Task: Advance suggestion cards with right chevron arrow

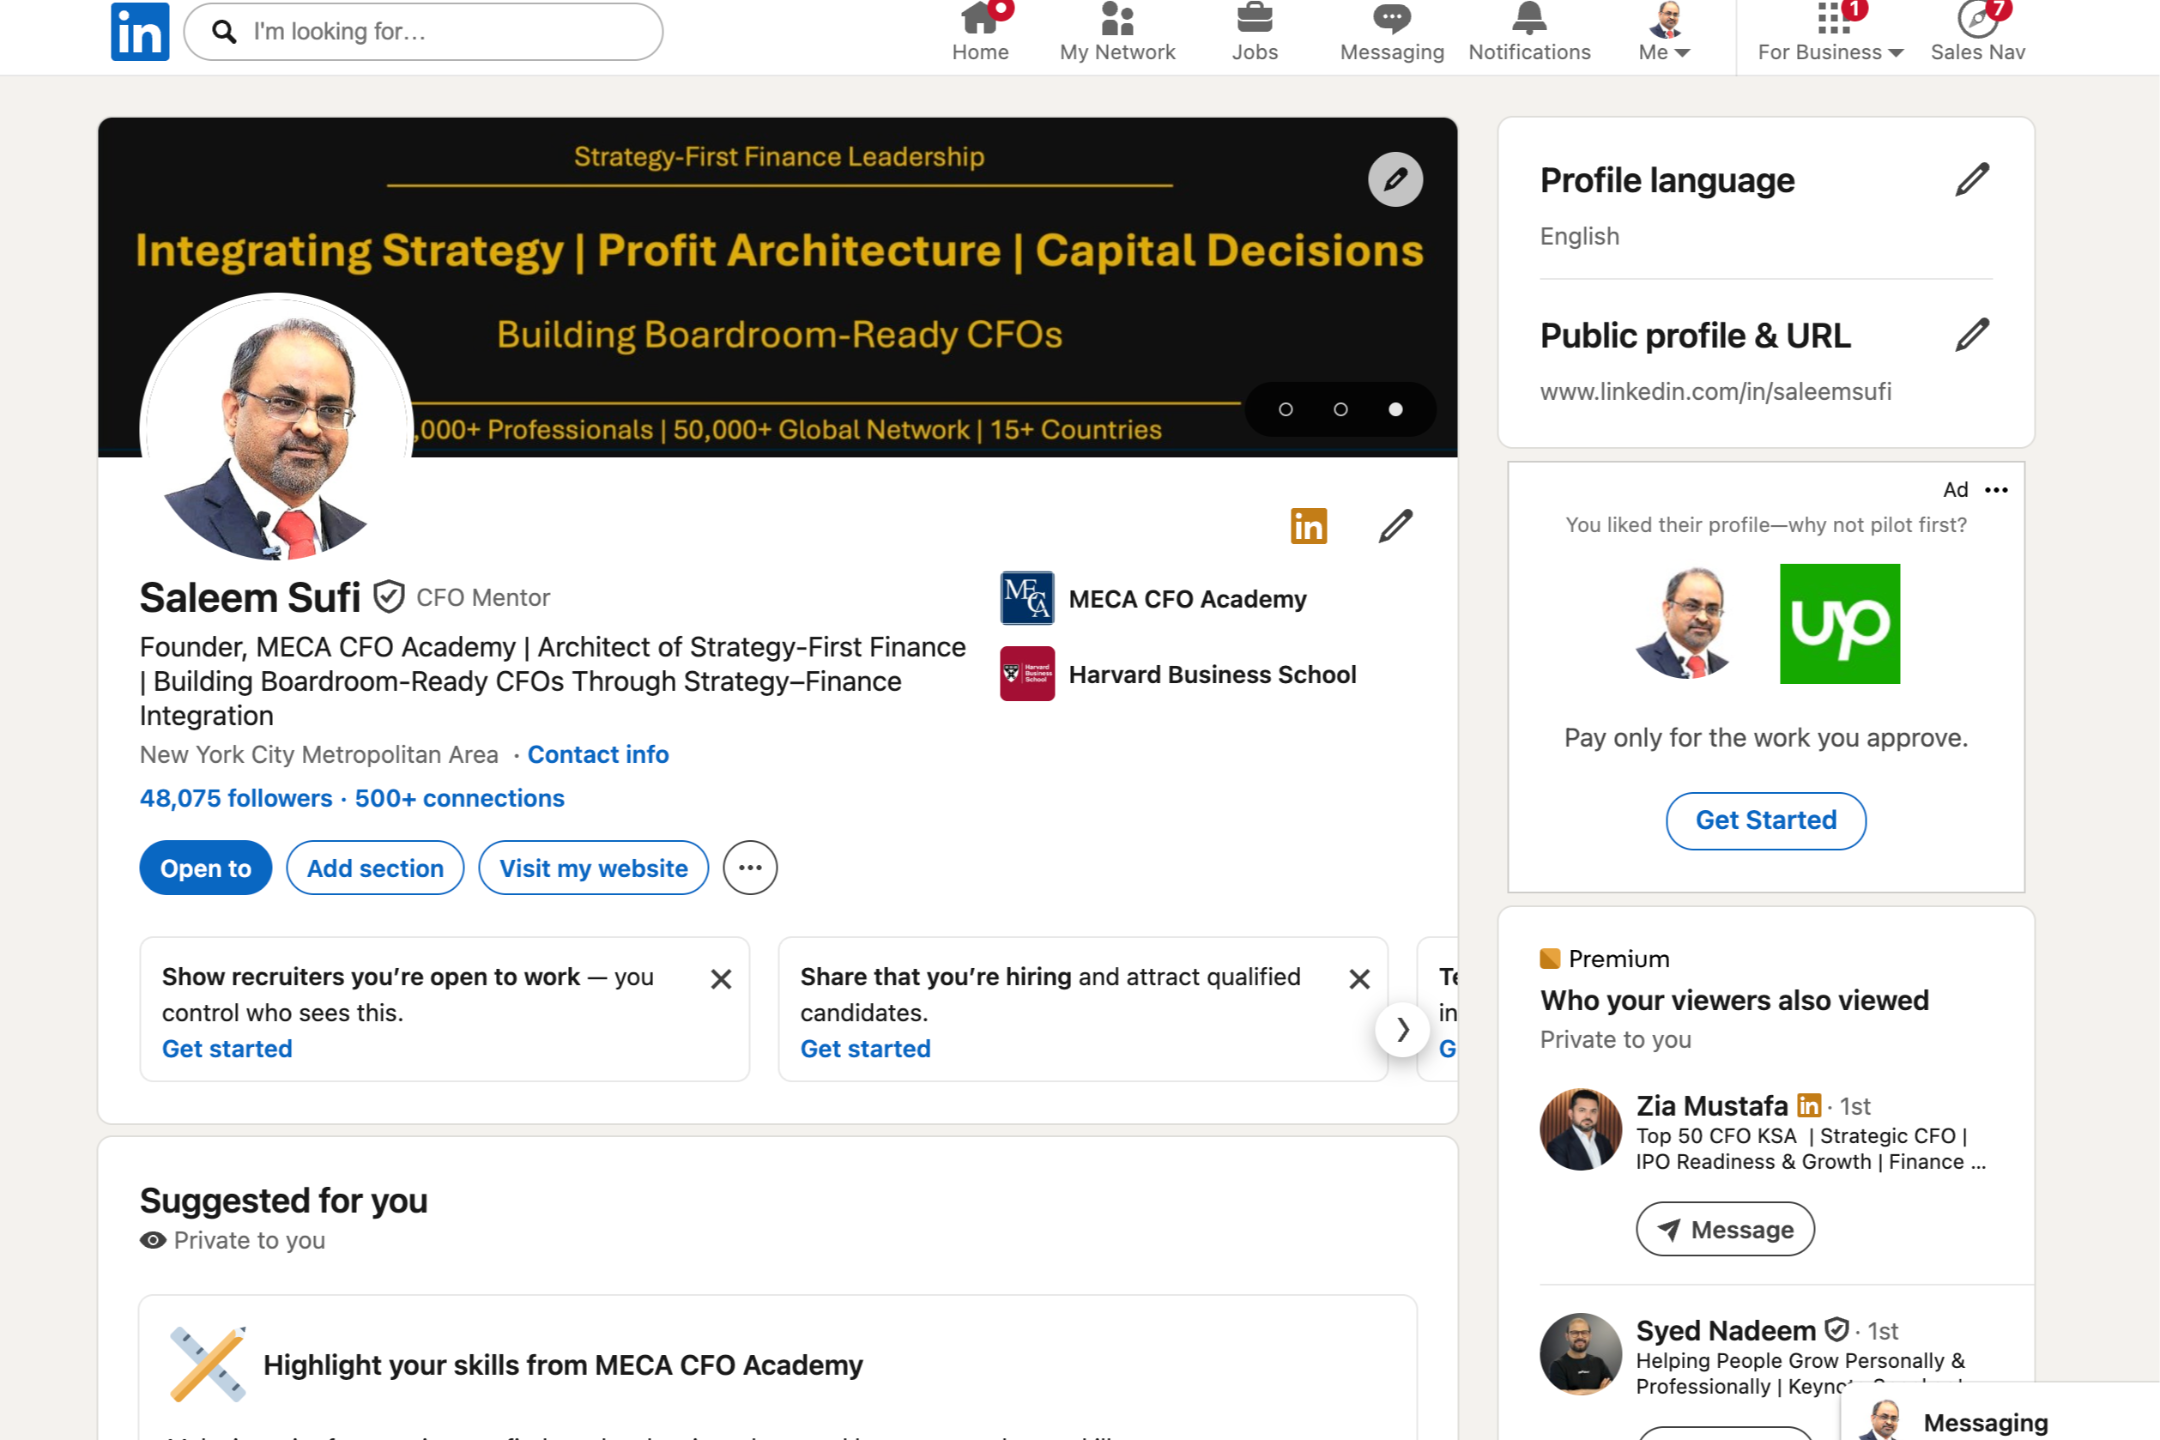Action: [1402, 1029]
